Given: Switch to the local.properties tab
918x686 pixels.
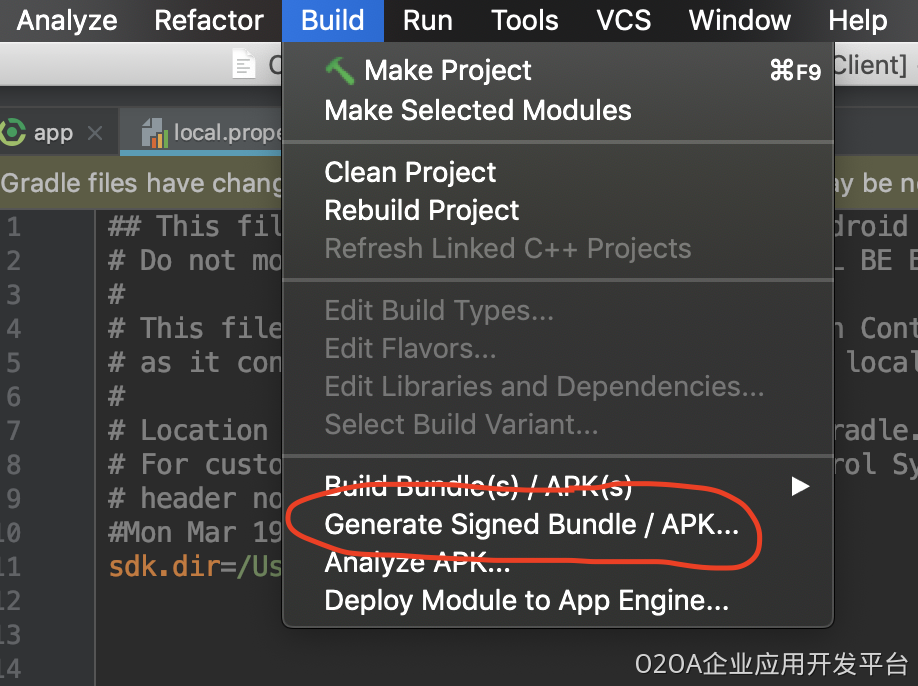Looking at the screenshot, I should coord(225,132).
